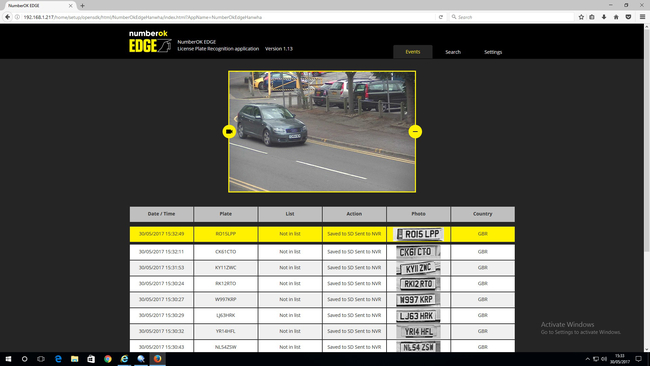Screen dimensions: 650x366
Task: Open Chrome from the Windows taskbar
Action: tap(108, 359)
